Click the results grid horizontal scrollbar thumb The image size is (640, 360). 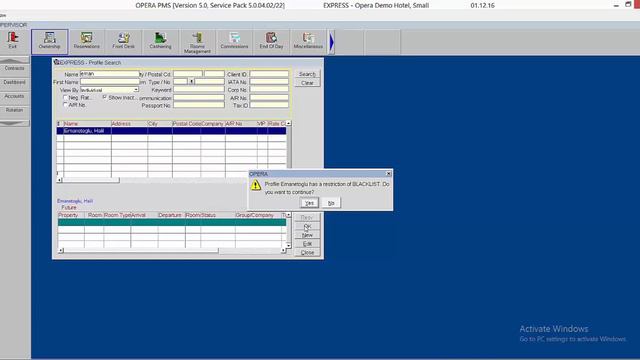coord(91,180)
